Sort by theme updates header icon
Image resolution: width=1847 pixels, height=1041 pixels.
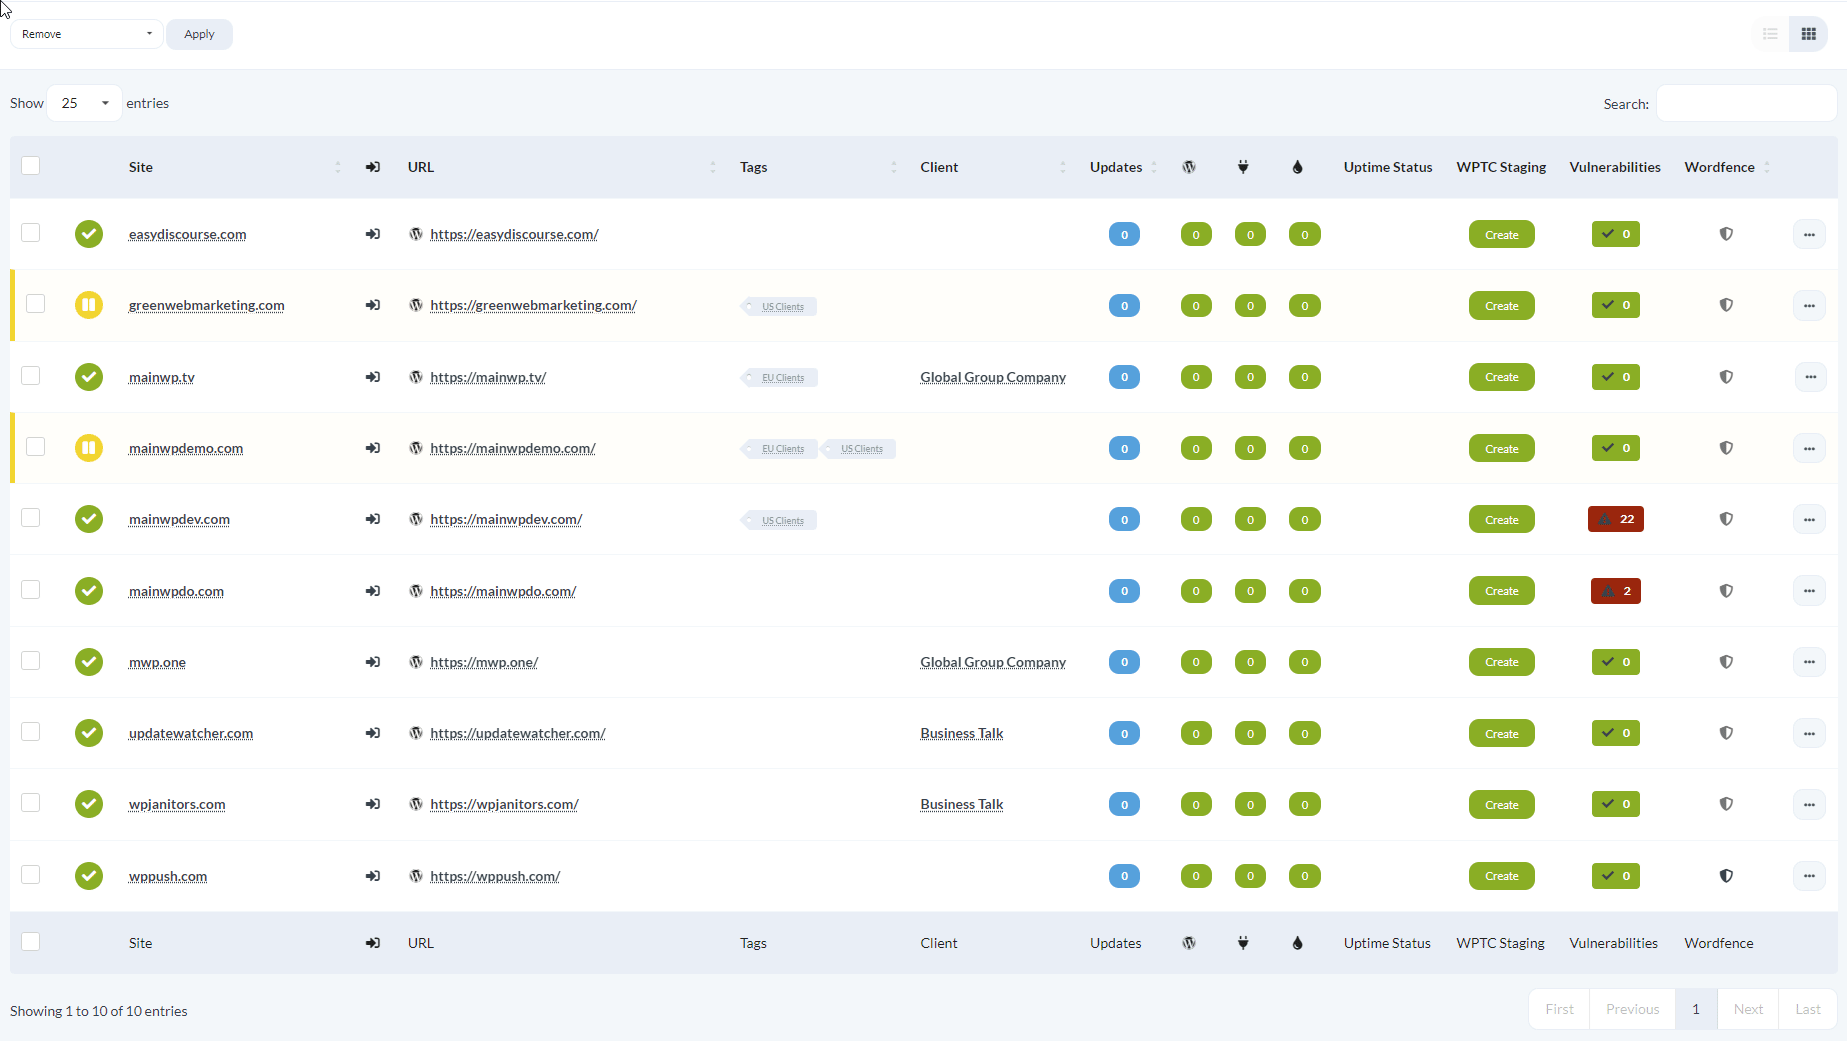click(1297, 167)
